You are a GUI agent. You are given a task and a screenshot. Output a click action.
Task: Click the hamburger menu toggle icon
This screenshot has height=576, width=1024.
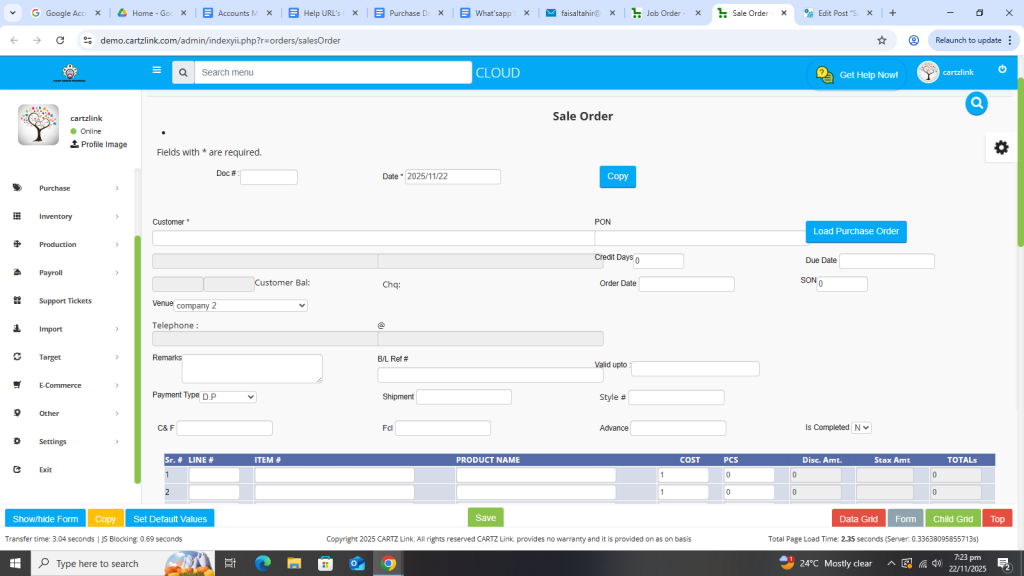click(x=156, y=71)
